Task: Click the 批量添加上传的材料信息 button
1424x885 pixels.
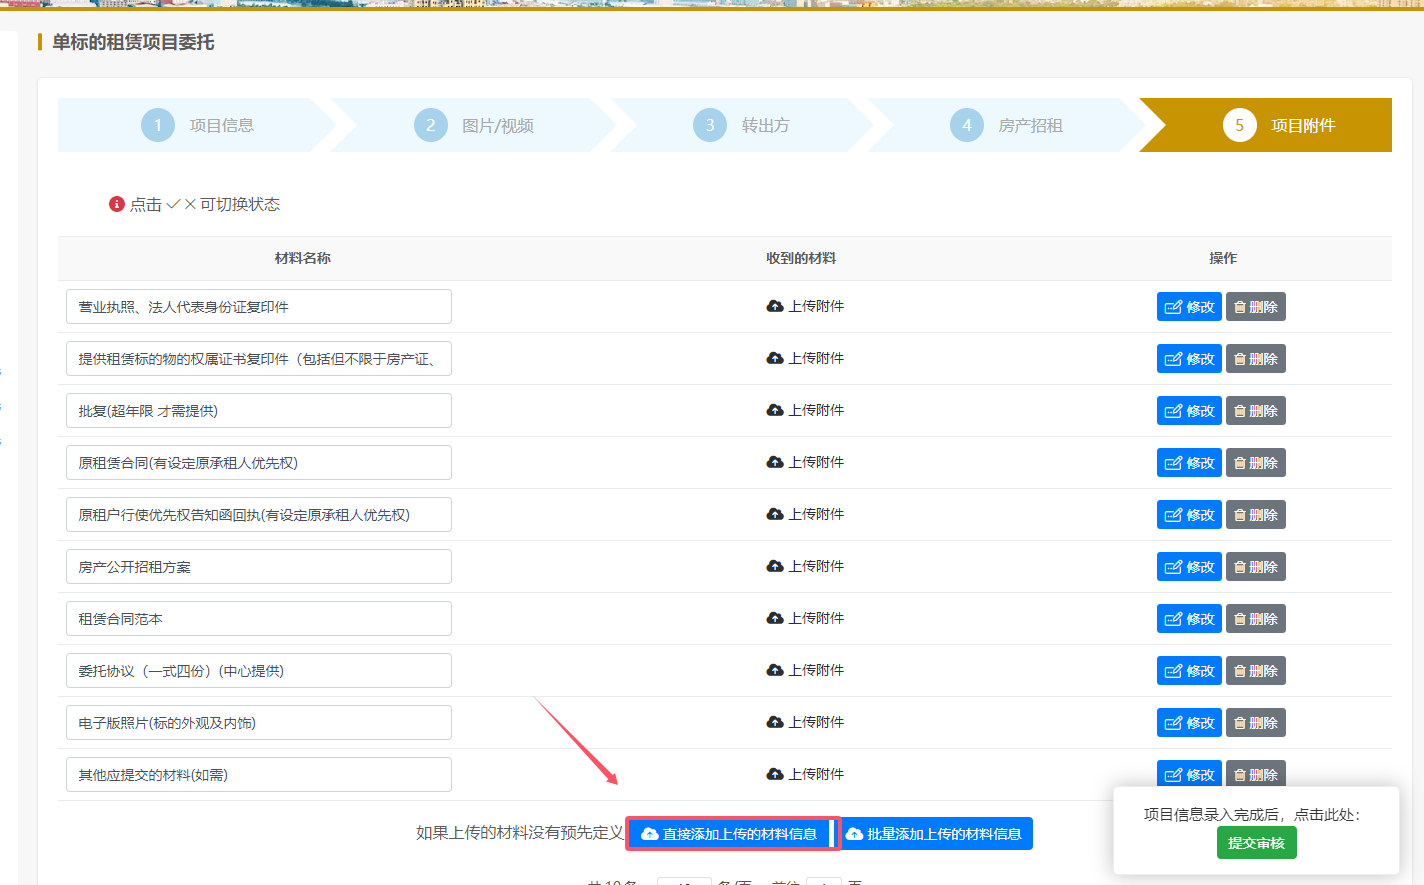Action: tap(935, 834)
